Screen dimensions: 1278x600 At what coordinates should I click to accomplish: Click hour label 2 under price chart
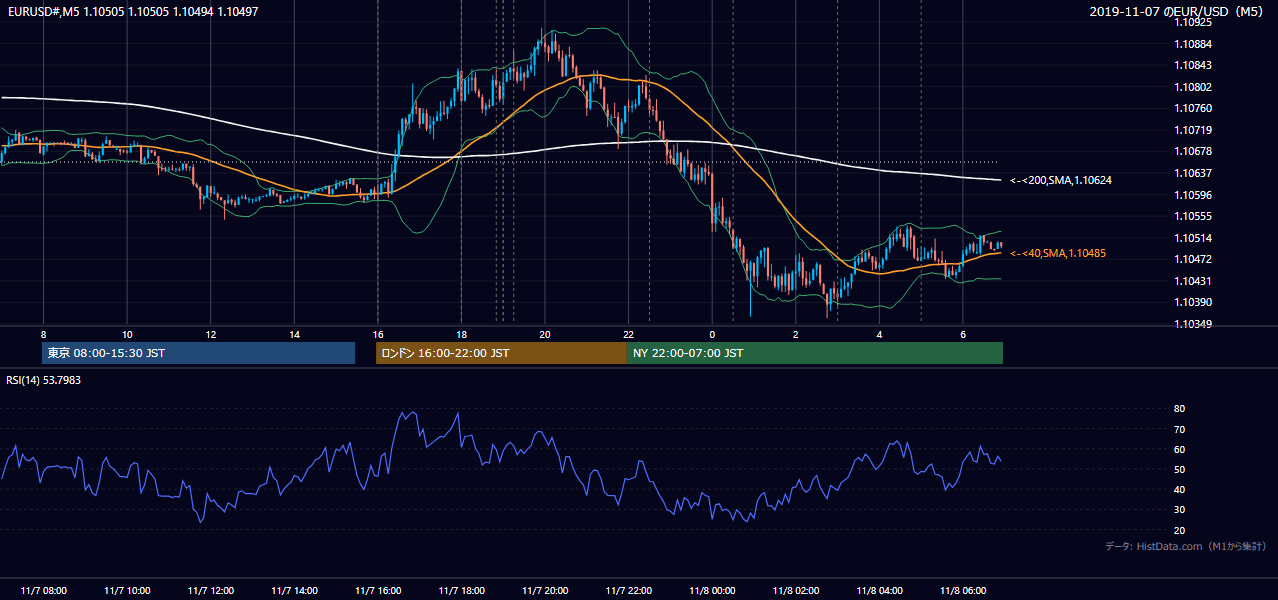click(796, 334)
